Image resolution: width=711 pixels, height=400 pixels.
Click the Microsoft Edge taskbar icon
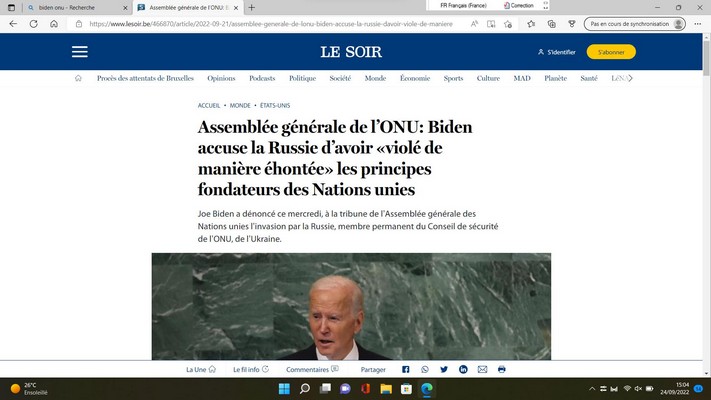427,389
